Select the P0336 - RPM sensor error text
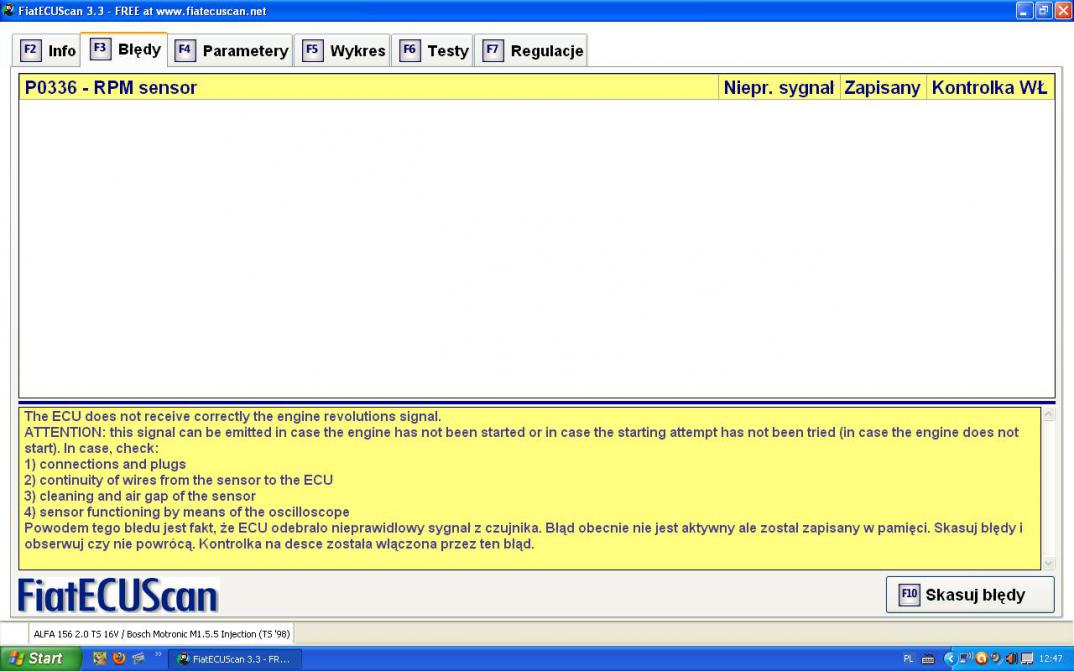Screen dimensions: 1074x671 [111, 88]
